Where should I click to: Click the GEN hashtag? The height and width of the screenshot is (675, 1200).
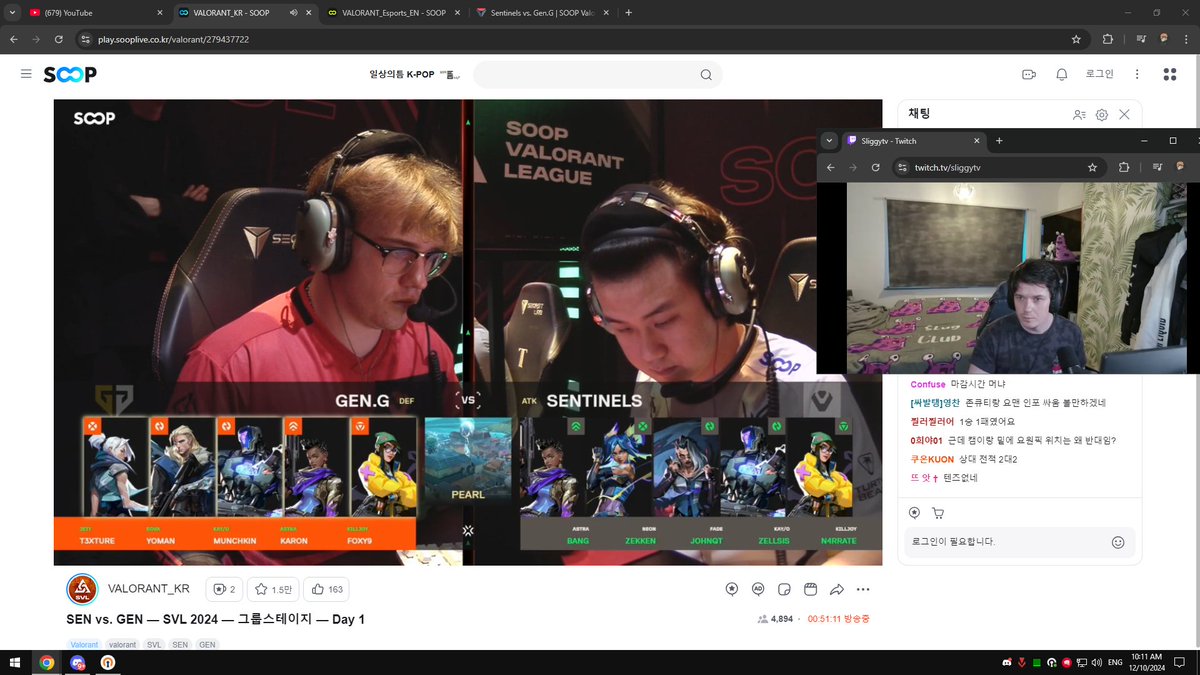pyautogui.click(x=207, y=645)
